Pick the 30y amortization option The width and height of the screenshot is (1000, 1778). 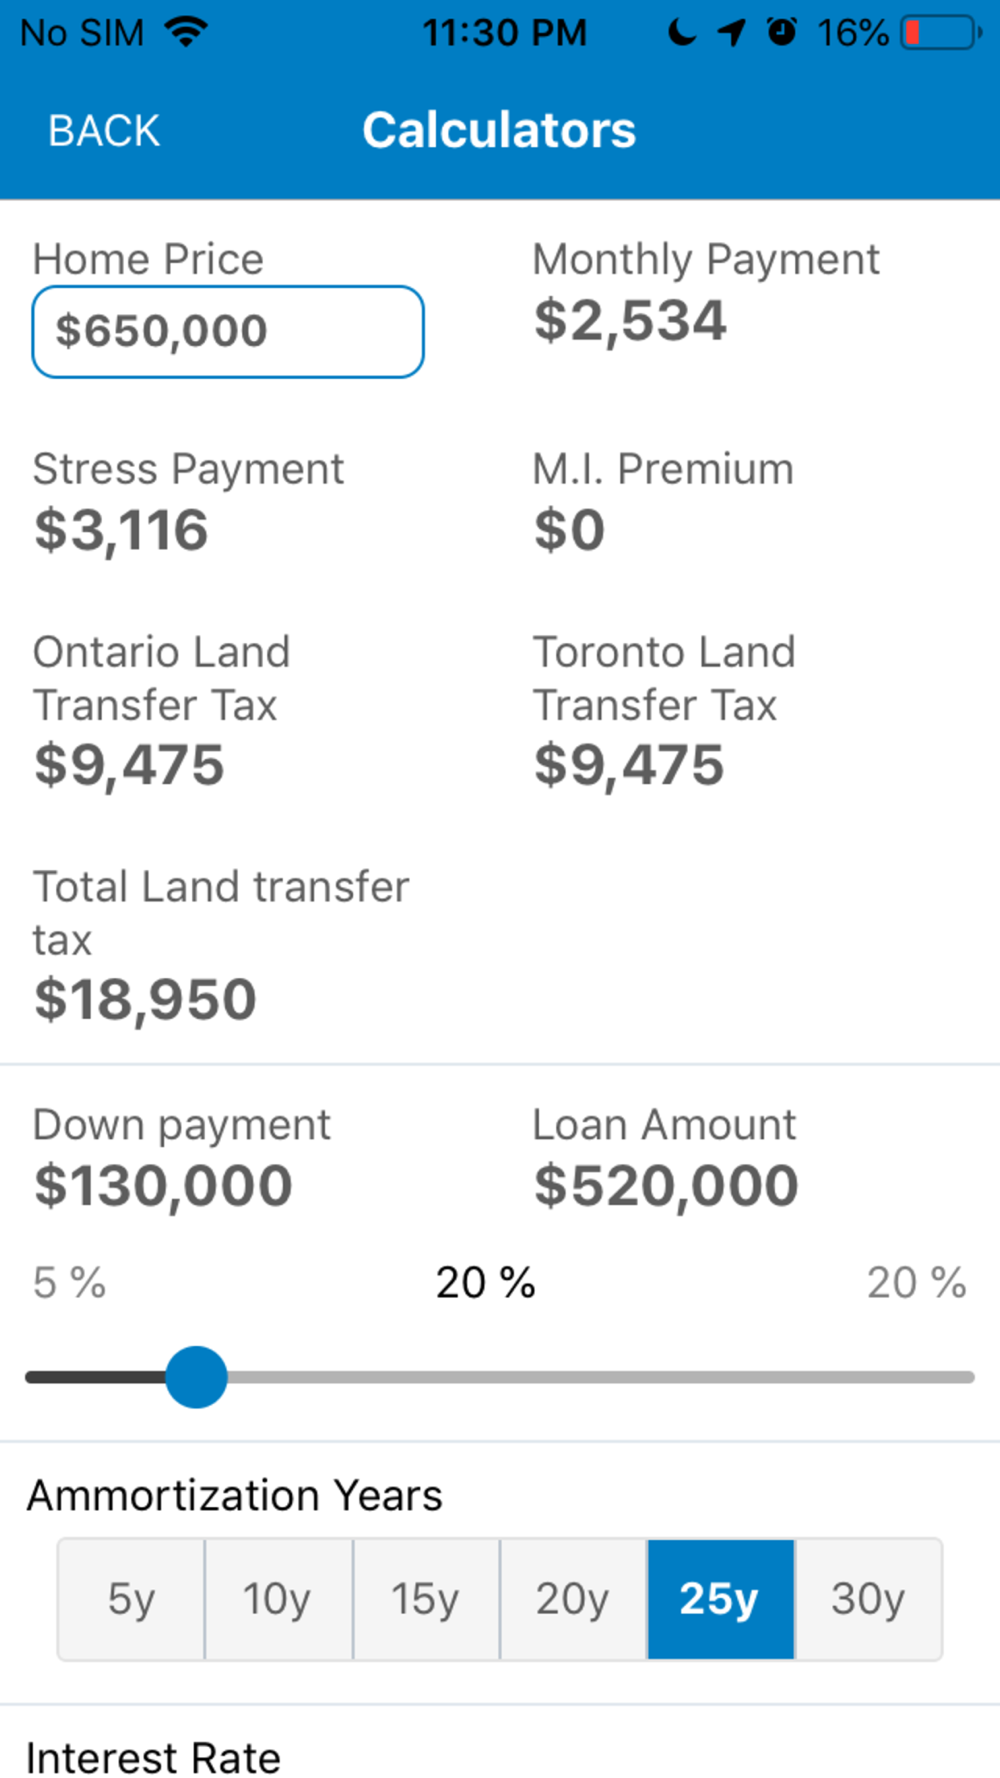pos(868,1599)
